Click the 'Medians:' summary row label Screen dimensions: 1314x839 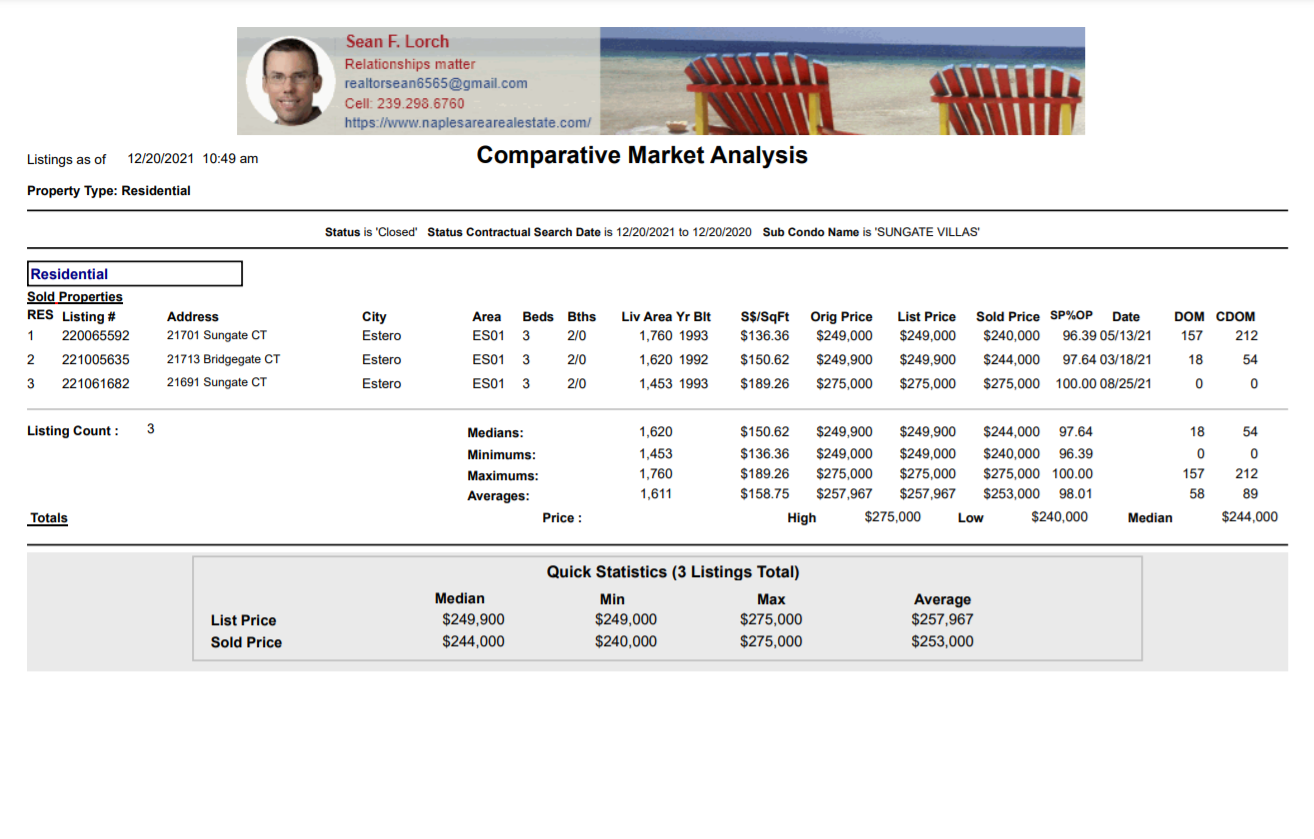(x=496, y=433)
